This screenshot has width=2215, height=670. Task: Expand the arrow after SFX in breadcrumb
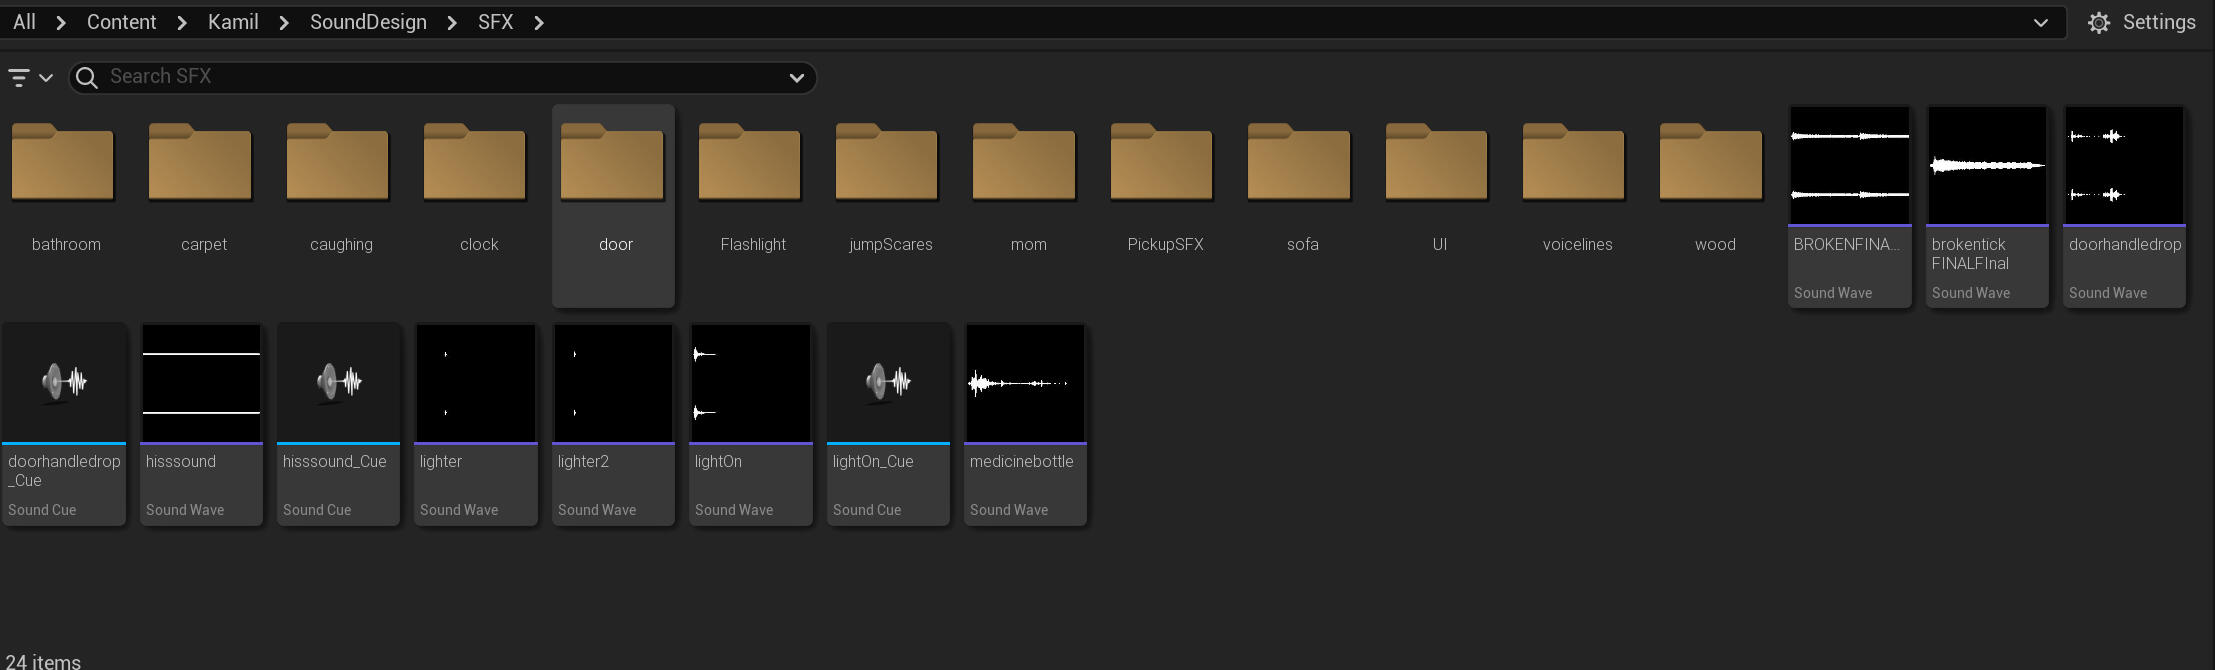[539, 23]
